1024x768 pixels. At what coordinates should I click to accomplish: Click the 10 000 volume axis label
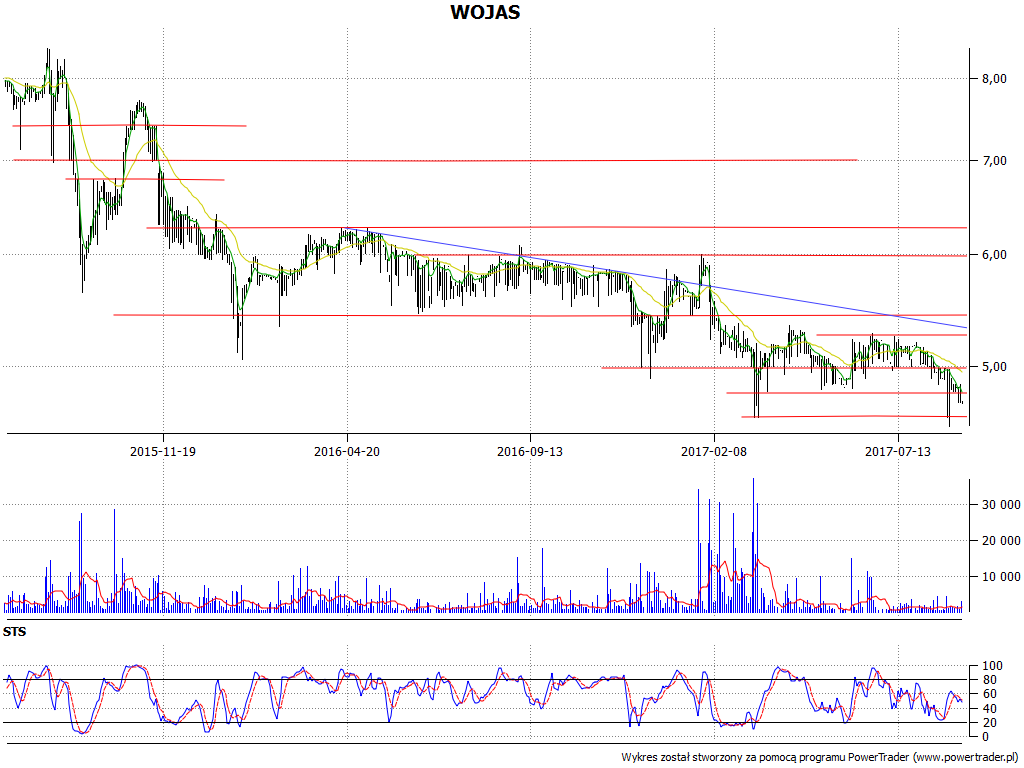click(x=1000, y=576)
